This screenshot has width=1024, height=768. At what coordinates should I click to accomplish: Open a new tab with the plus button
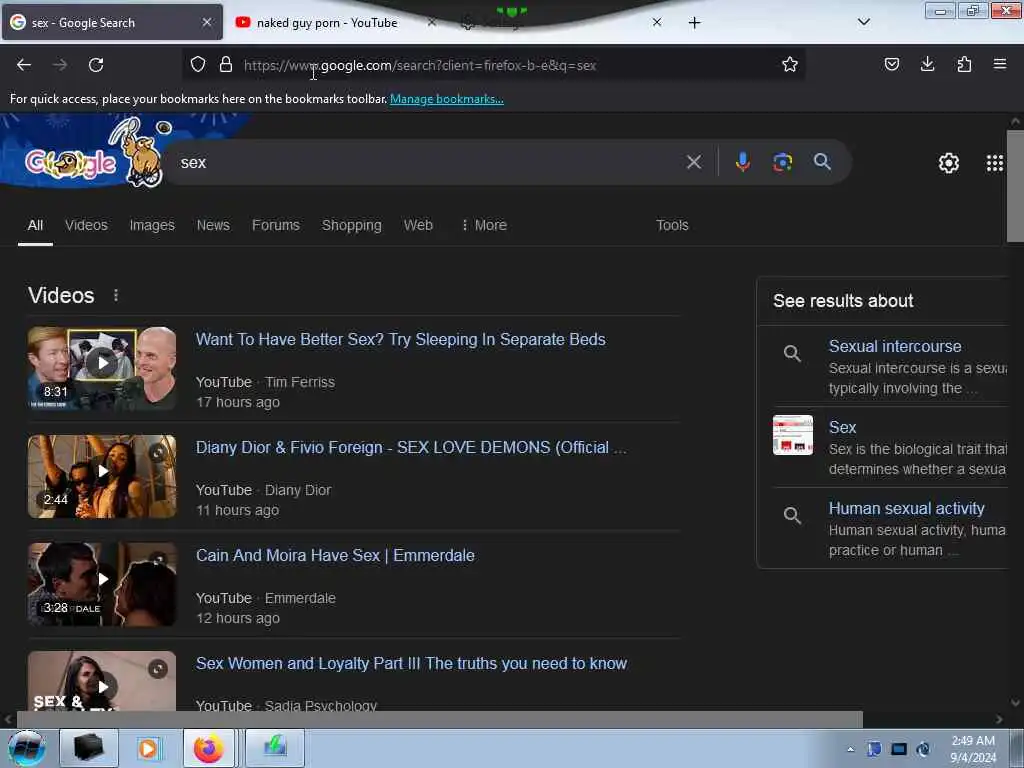pos(694,23)
